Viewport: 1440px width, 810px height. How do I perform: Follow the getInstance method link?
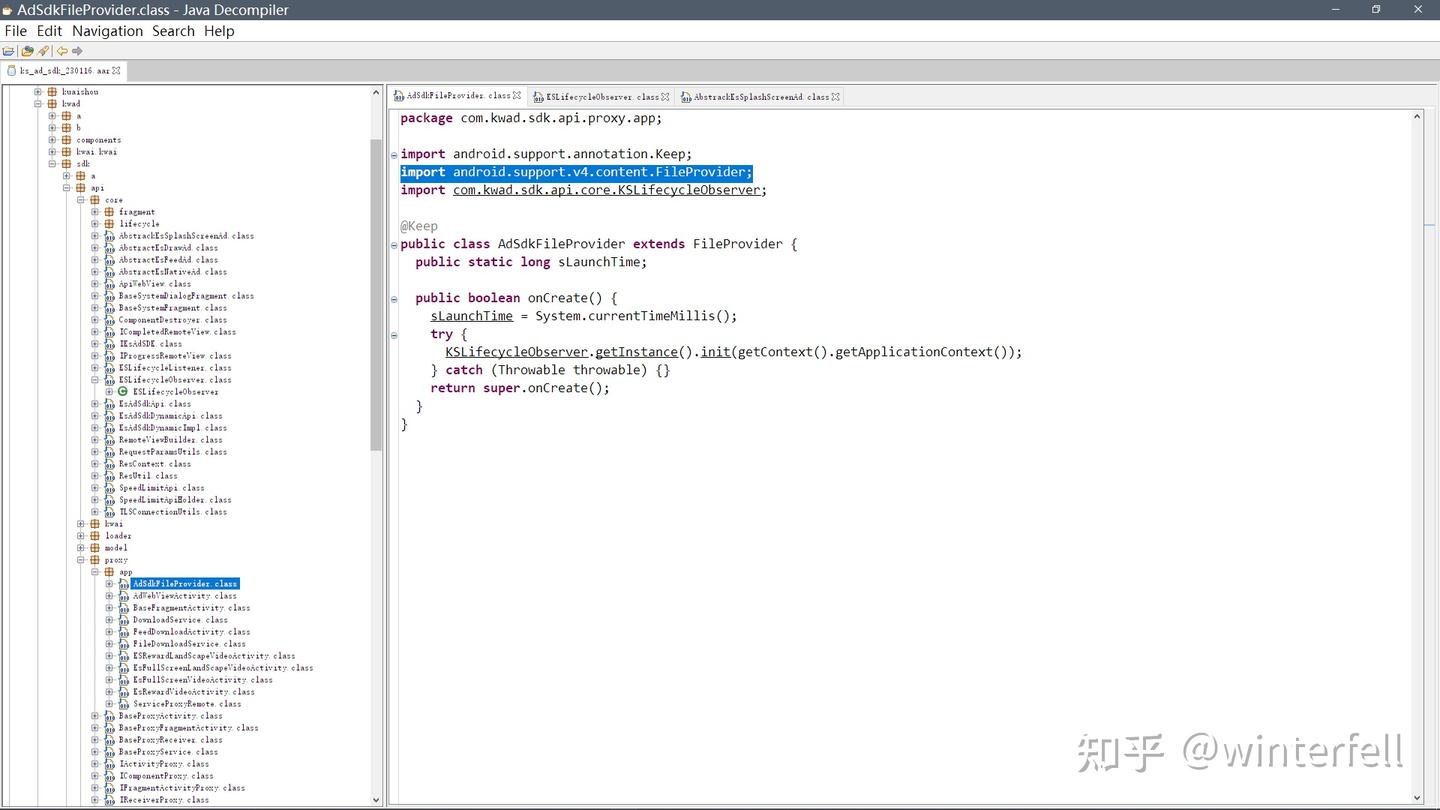[636, 352]
